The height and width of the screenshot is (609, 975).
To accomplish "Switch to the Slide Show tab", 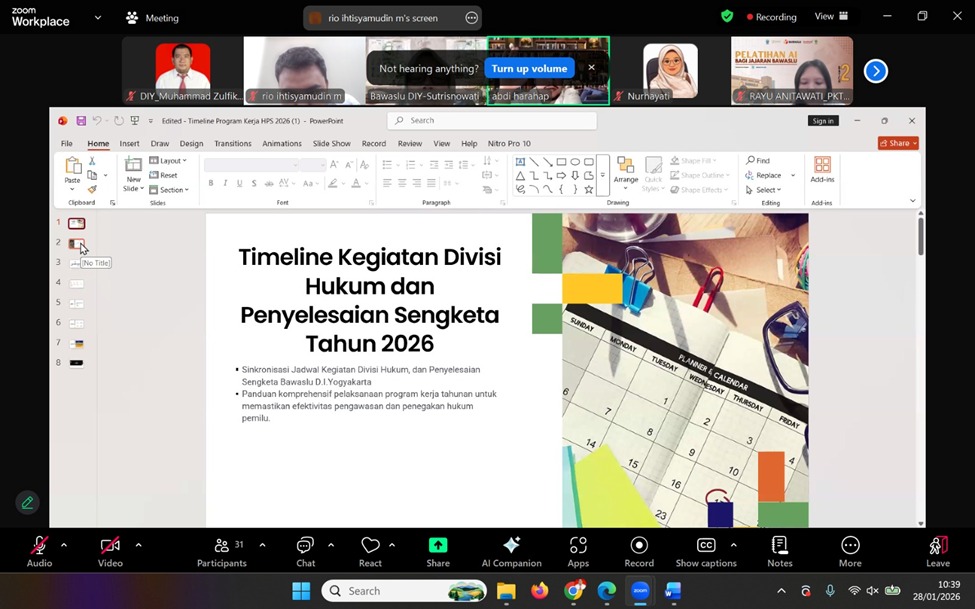I will (x=331, y=143).
